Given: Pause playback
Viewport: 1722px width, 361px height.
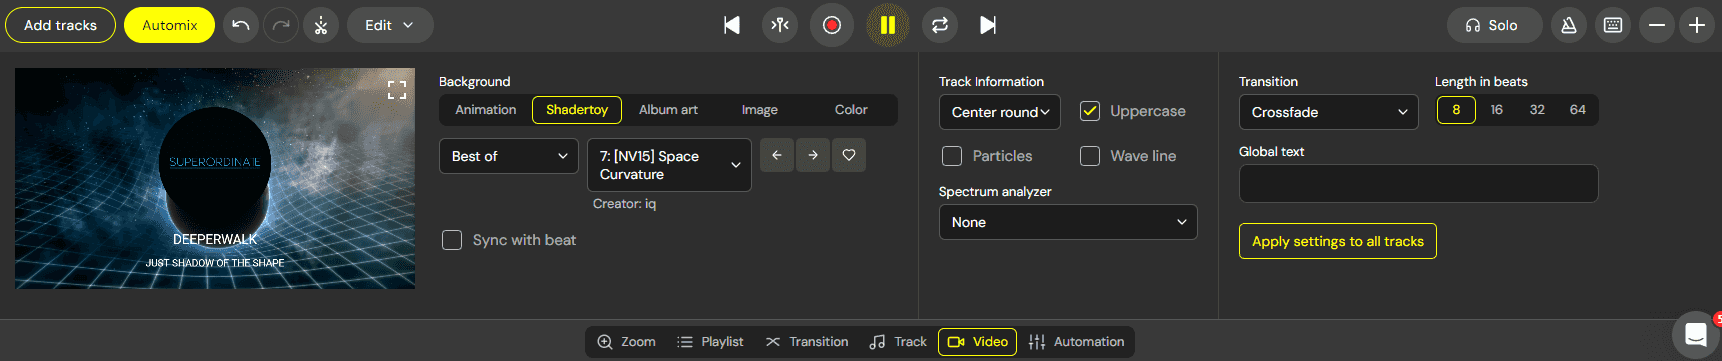Looking at the screenshot, I should pyautogui.click(x=887, y=25).
